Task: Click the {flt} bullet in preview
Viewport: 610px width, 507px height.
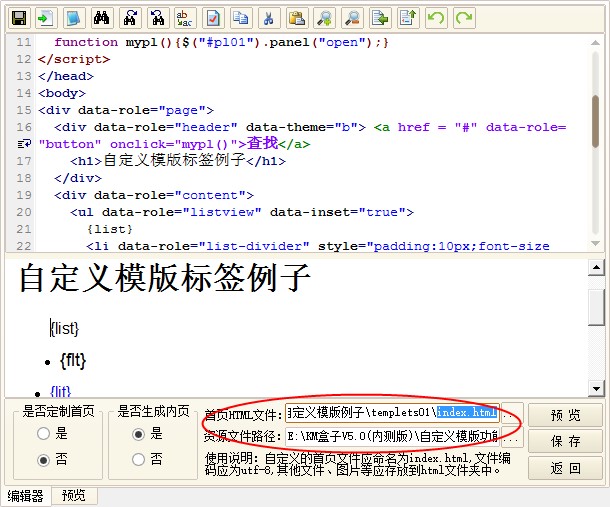Action: (73, 361)
